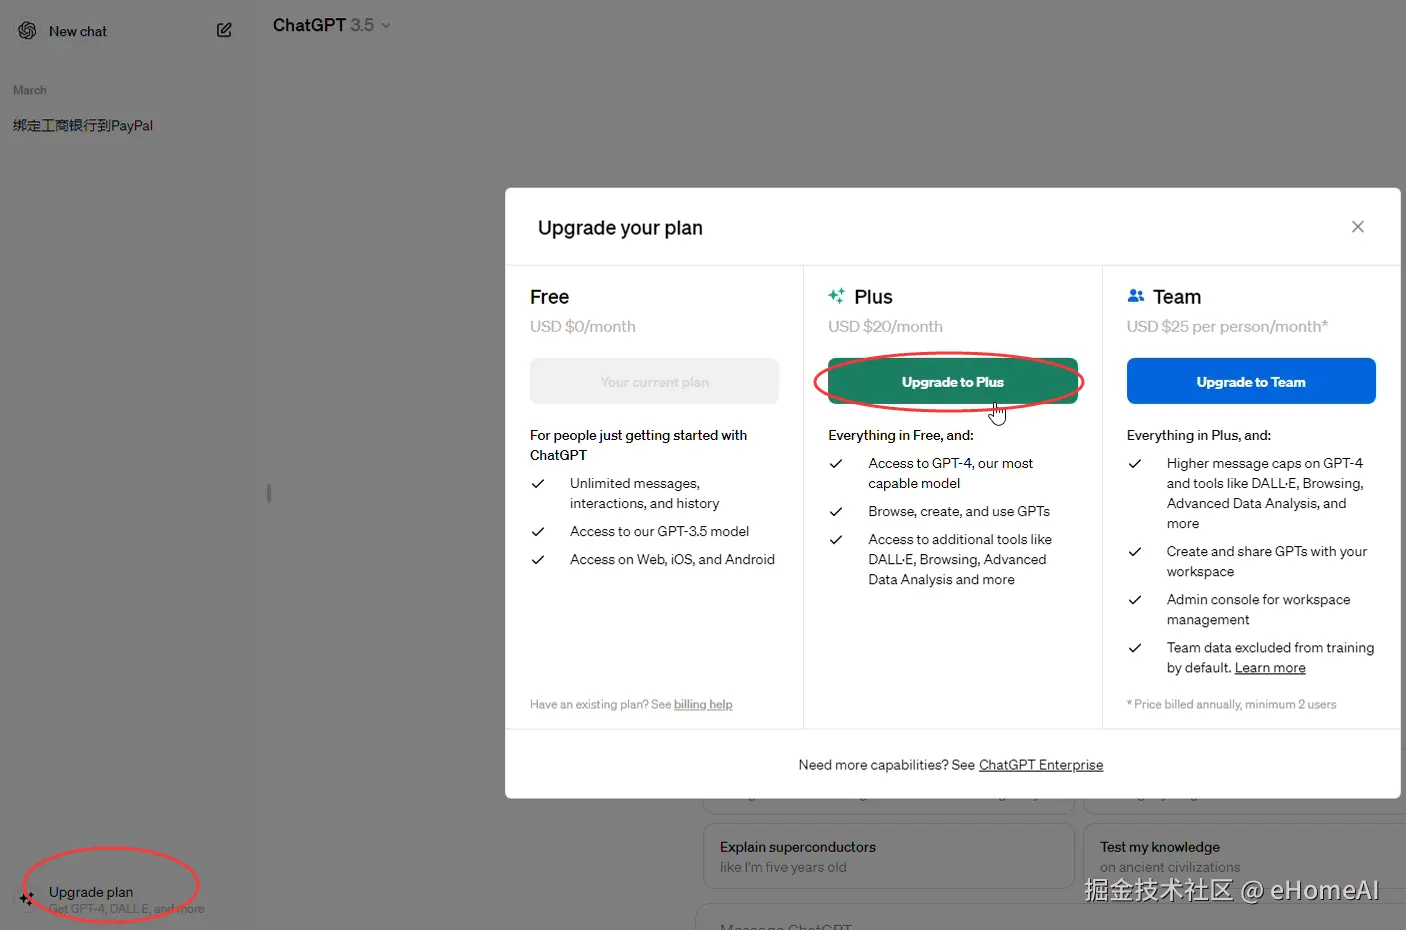Open the ChatGPT Enterprise link

1041,765
